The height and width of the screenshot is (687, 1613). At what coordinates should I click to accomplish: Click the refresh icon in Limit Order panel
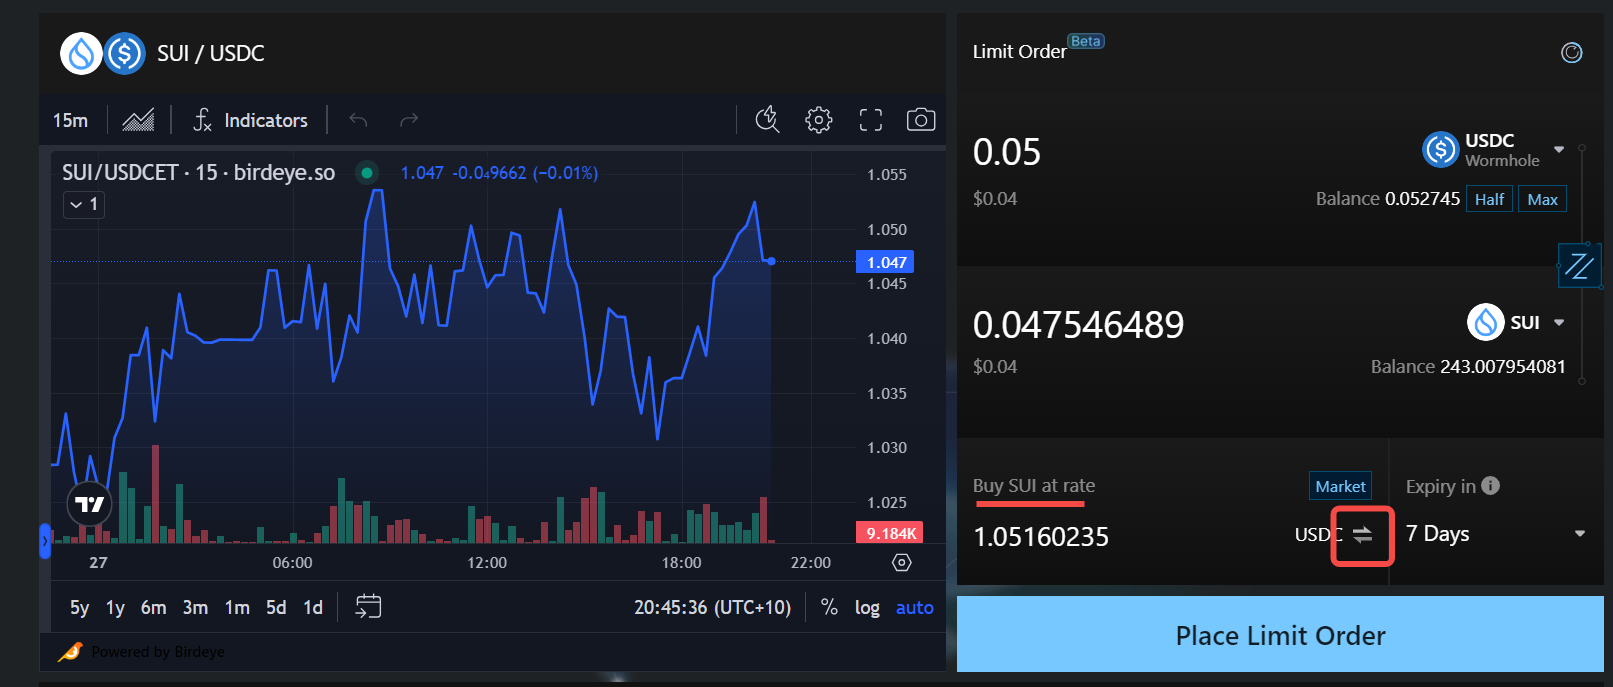(x=1571, y=53)
